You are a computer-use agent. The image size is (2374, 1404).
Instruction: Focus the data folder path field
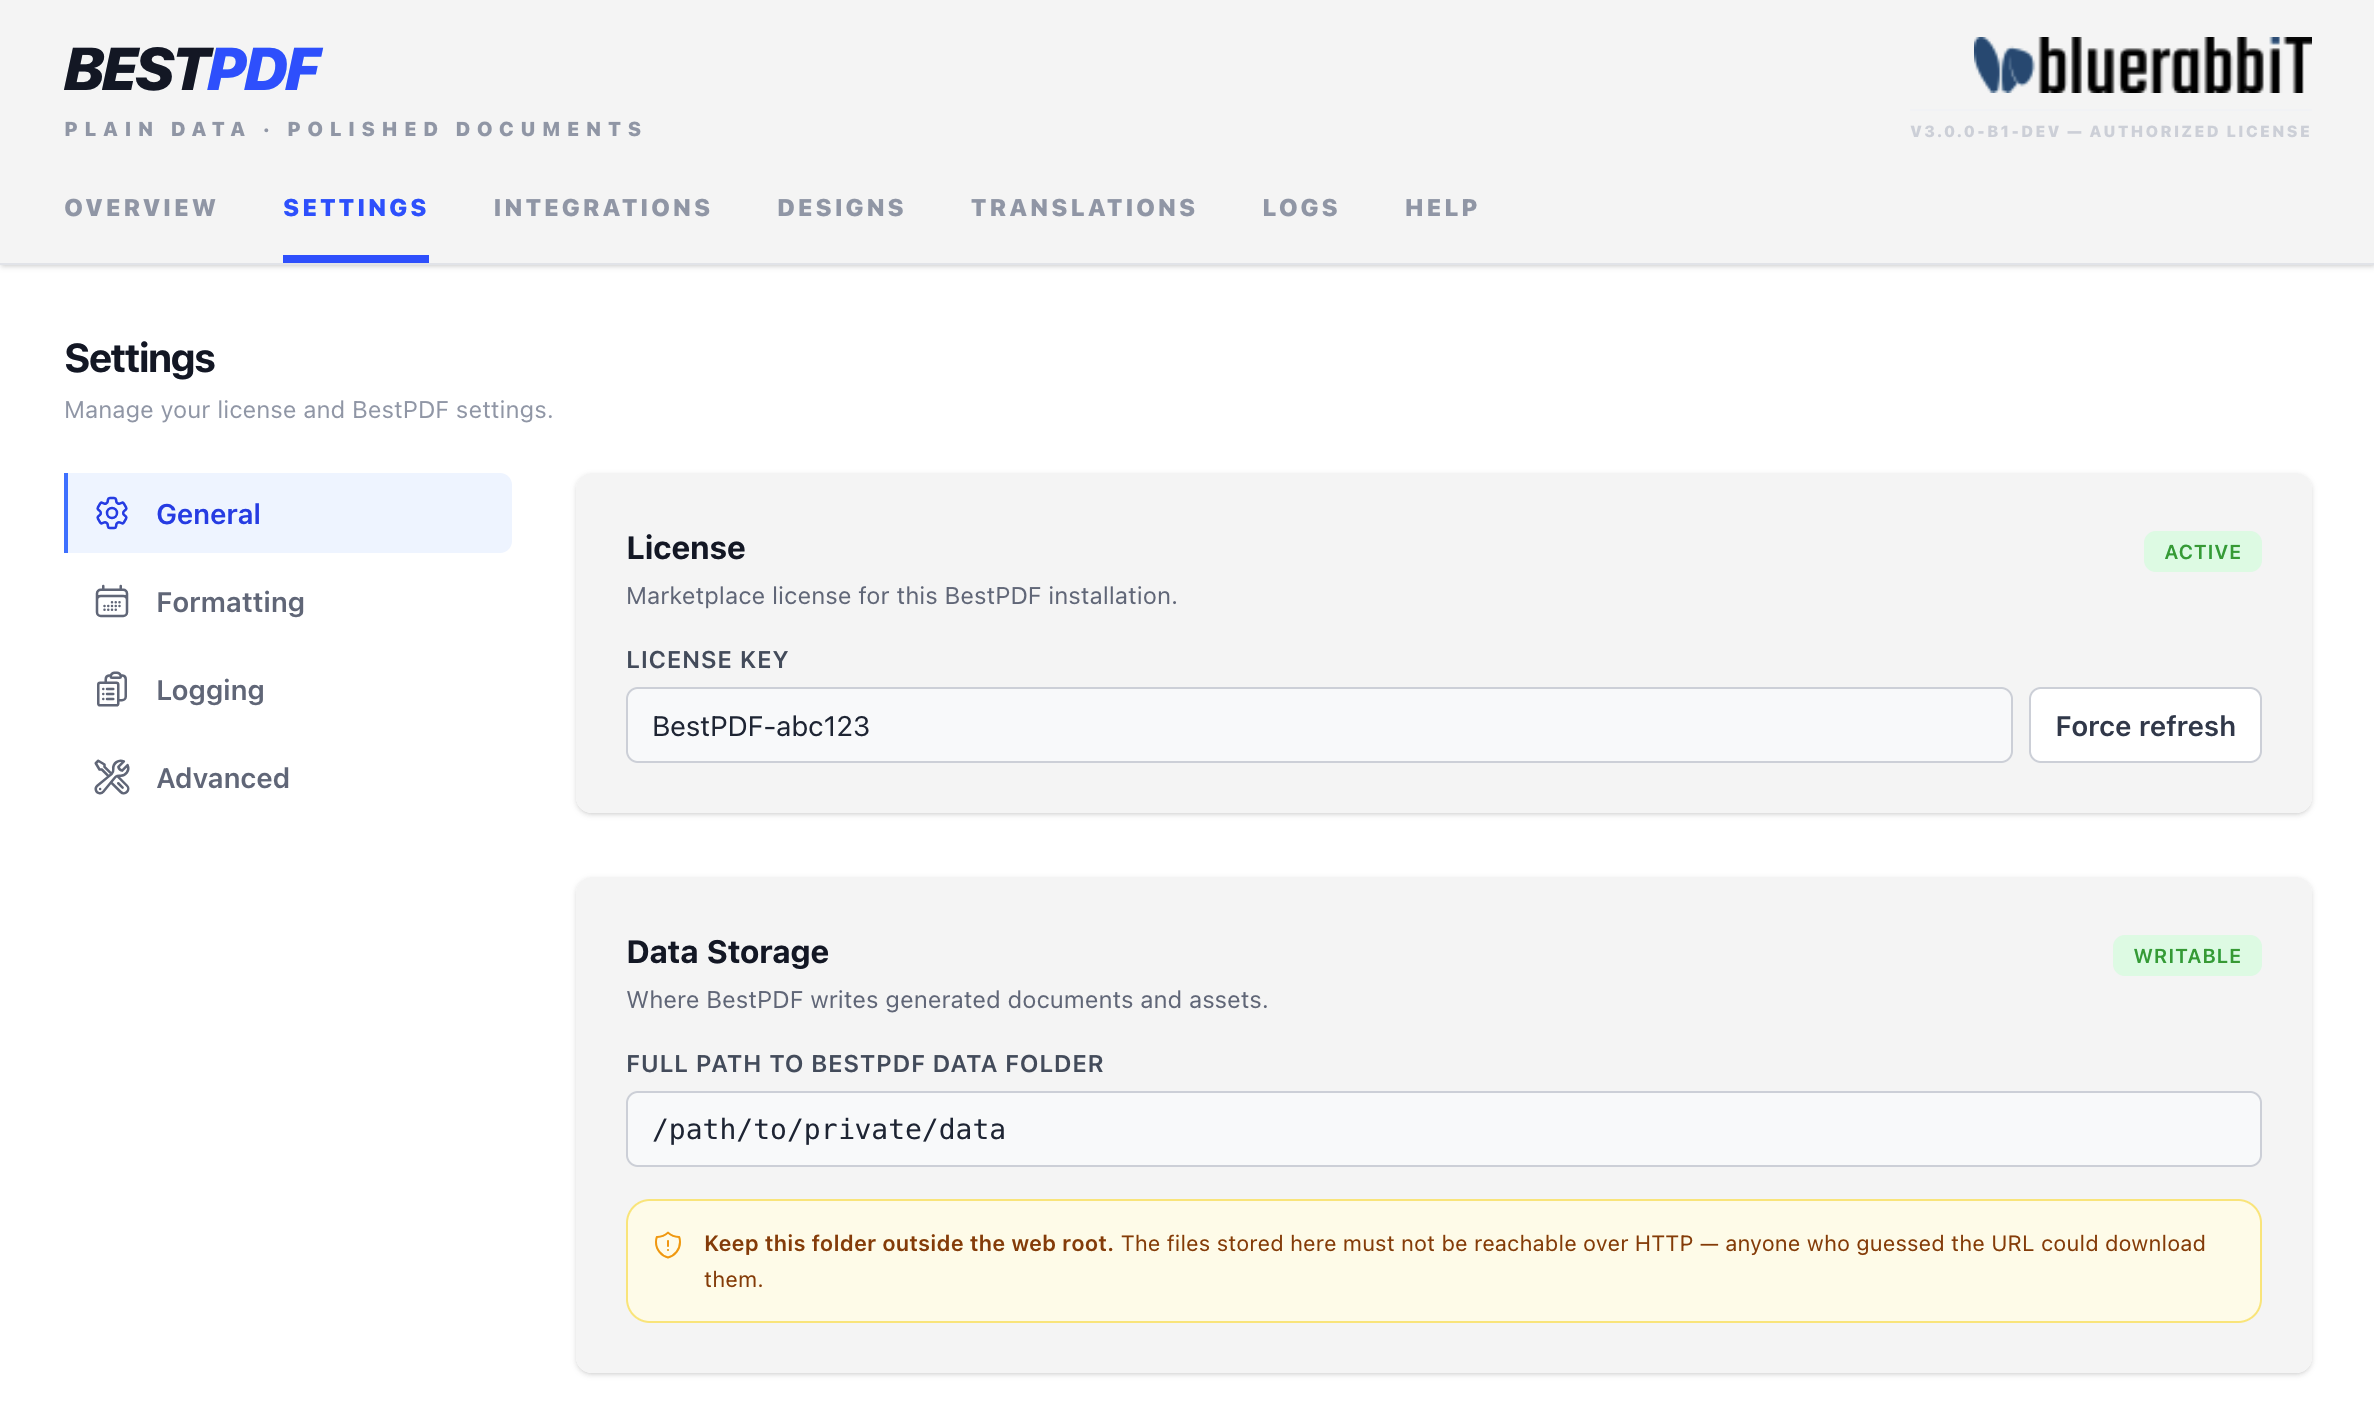pos(1444,1129)
